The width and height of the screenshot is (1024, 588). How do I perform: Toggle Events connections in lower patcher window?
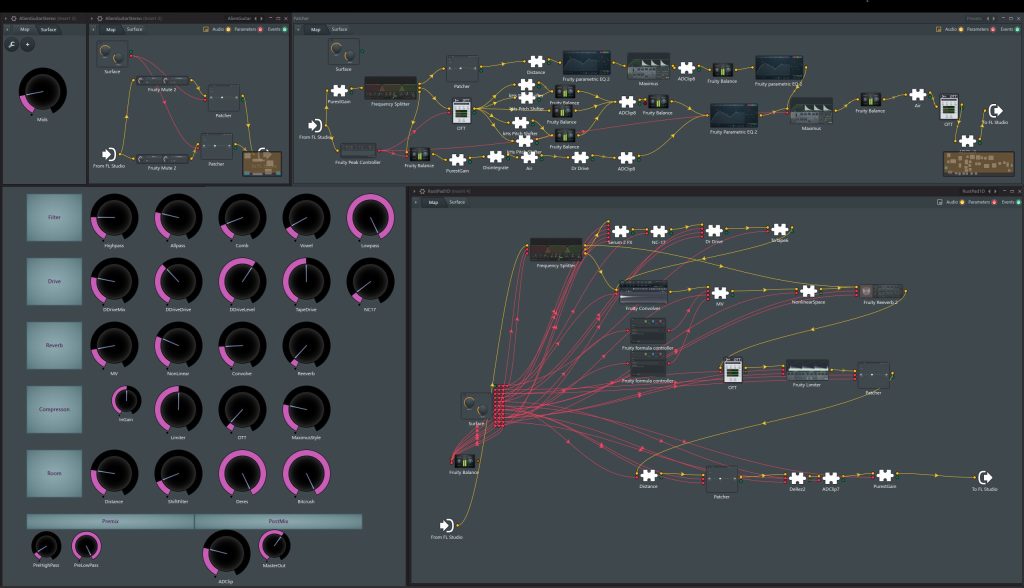[x=1010, y=202]
